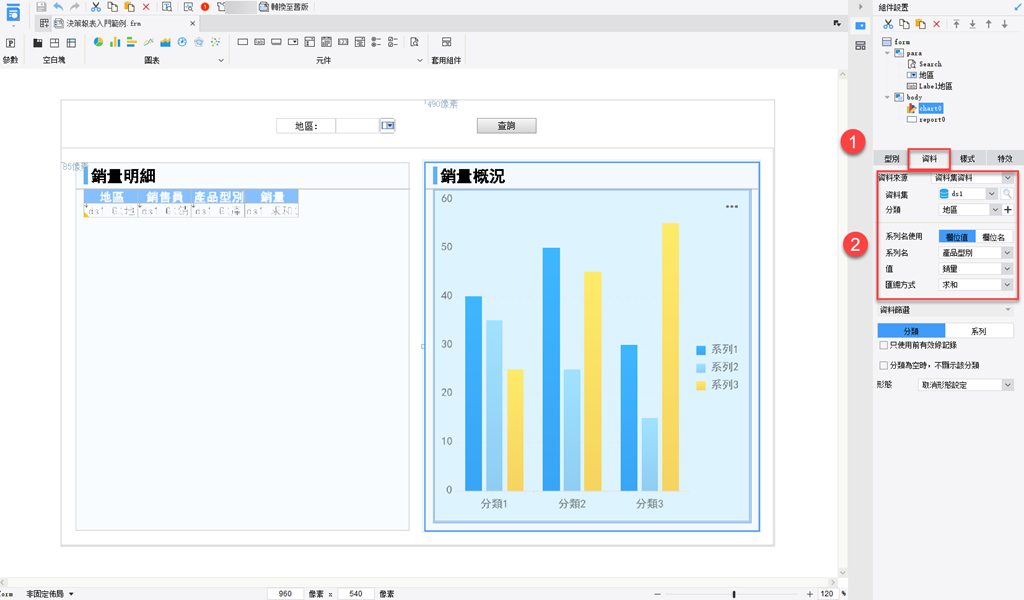Move component to top in tree
Viewport: 1024px width, 600px height.
tap(956, 24)
